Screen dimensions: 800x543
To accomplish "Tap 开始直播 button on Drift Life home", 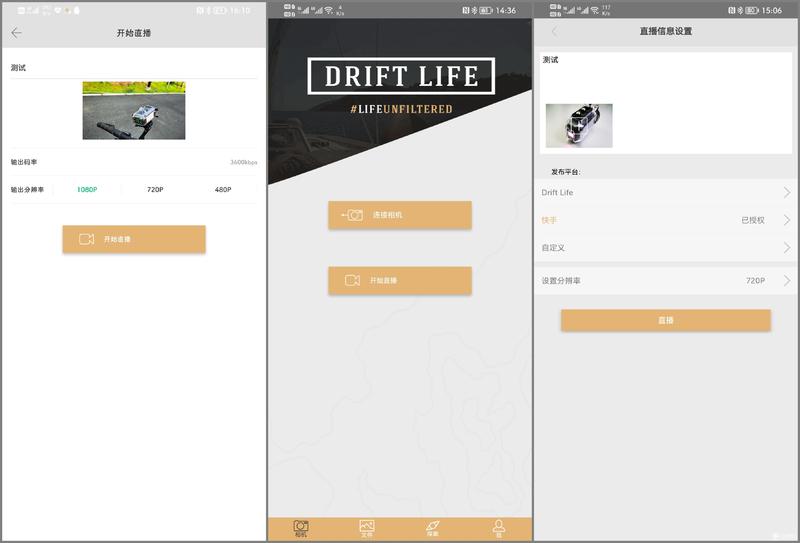I will [x=400, y=280].
